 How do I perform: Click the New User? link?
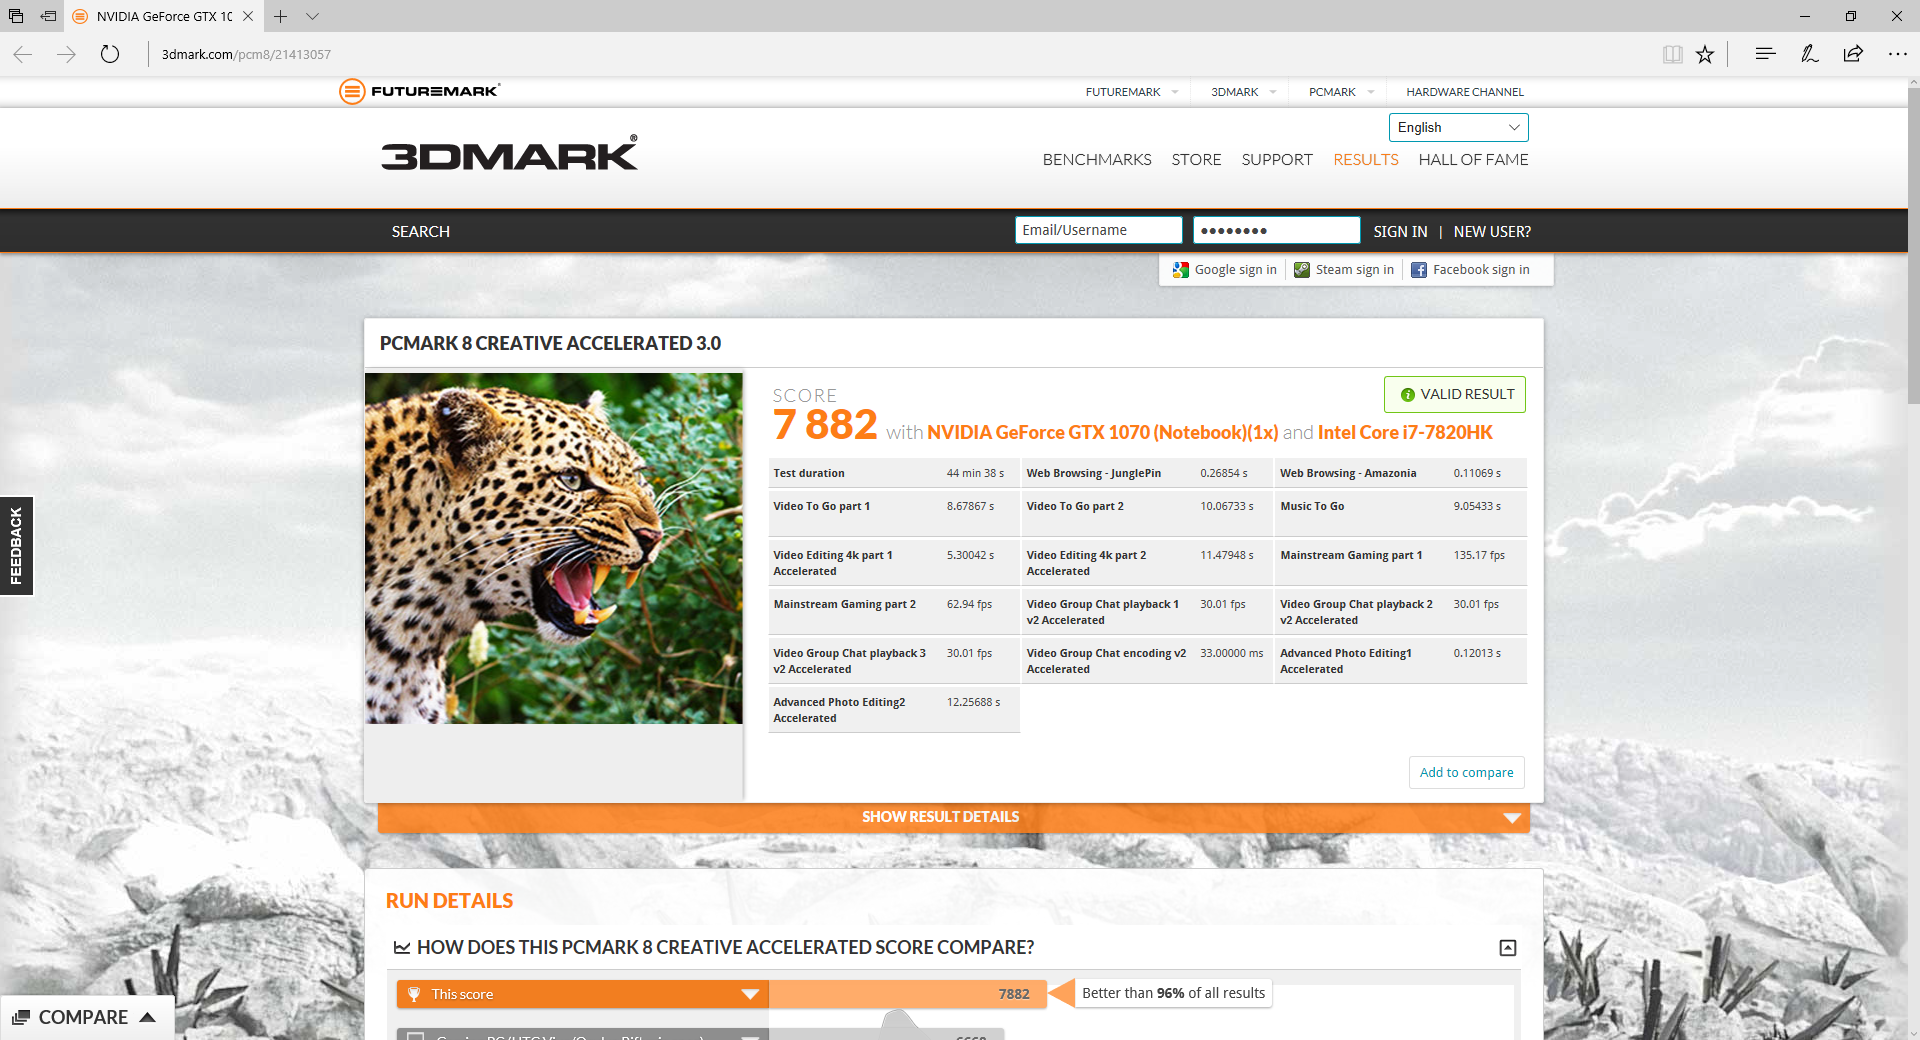(x=1492, y=232)
